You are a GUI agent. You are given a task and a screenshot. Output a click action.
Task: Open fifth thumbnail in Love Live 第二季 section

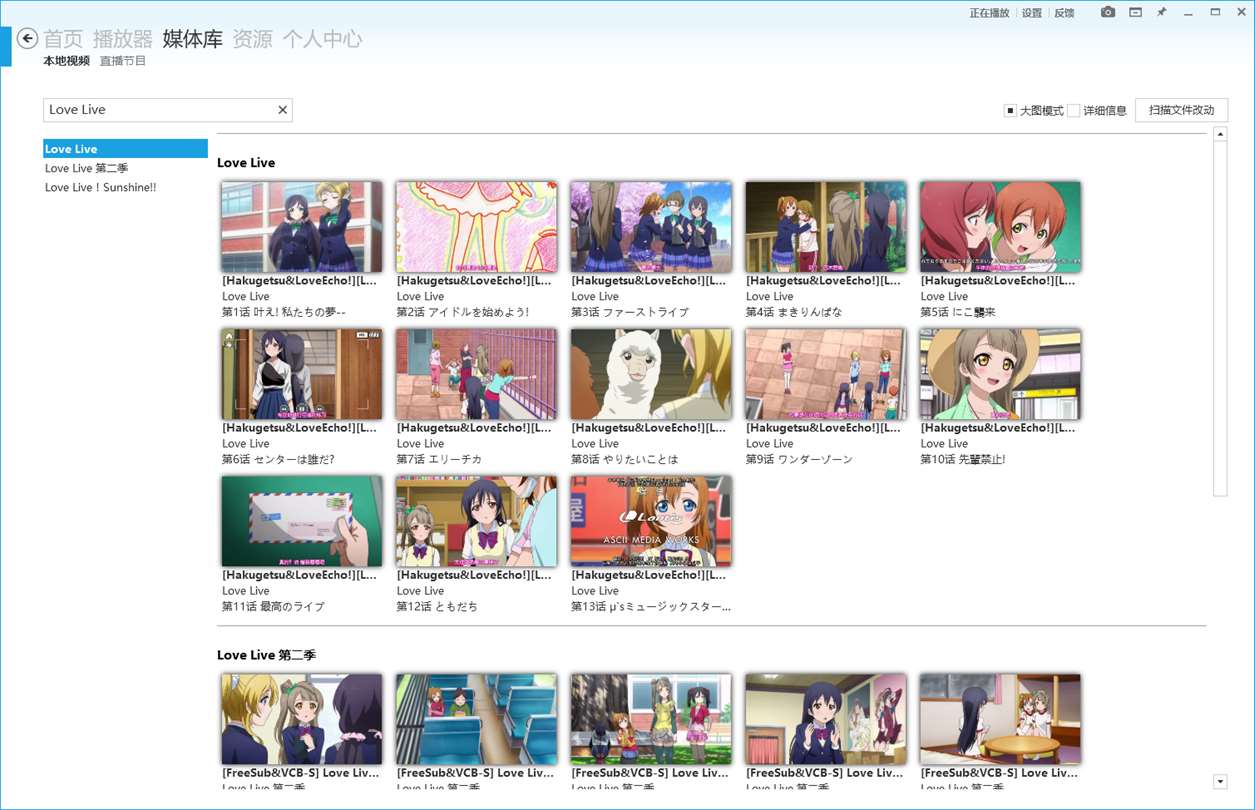coord(1000,719)
